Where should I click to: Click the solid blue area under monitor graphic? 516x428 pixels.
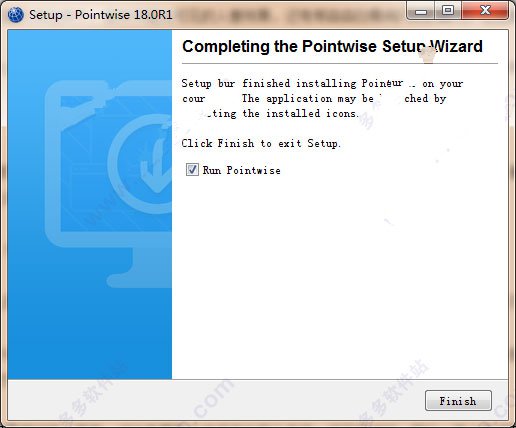point(90,333)
